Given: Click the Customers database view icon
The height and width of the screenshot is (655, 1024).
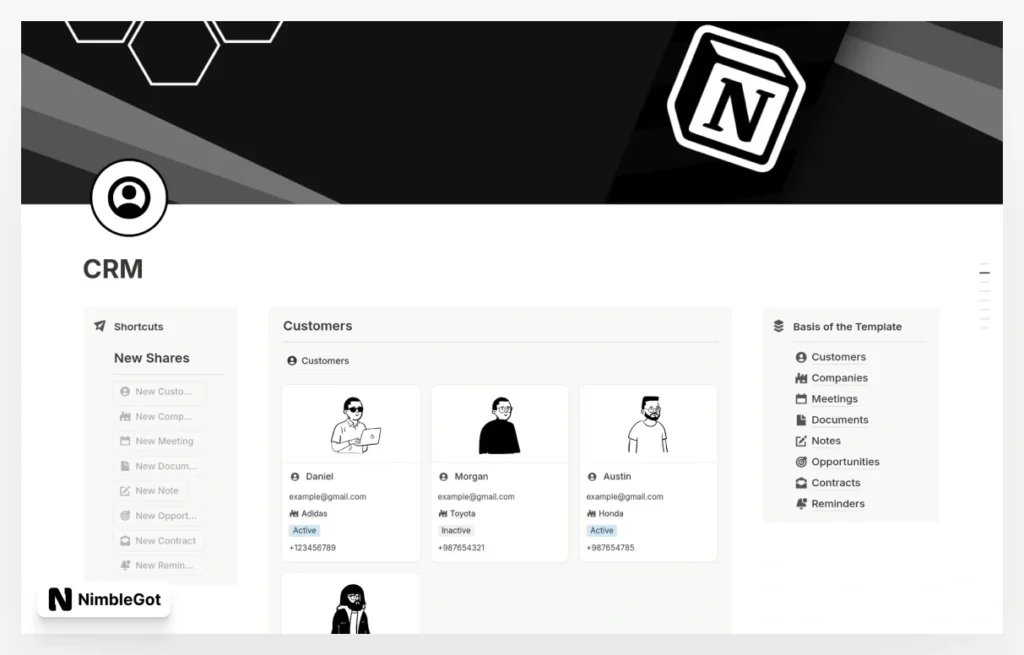Looking at the screenshot, I should 292,360.
